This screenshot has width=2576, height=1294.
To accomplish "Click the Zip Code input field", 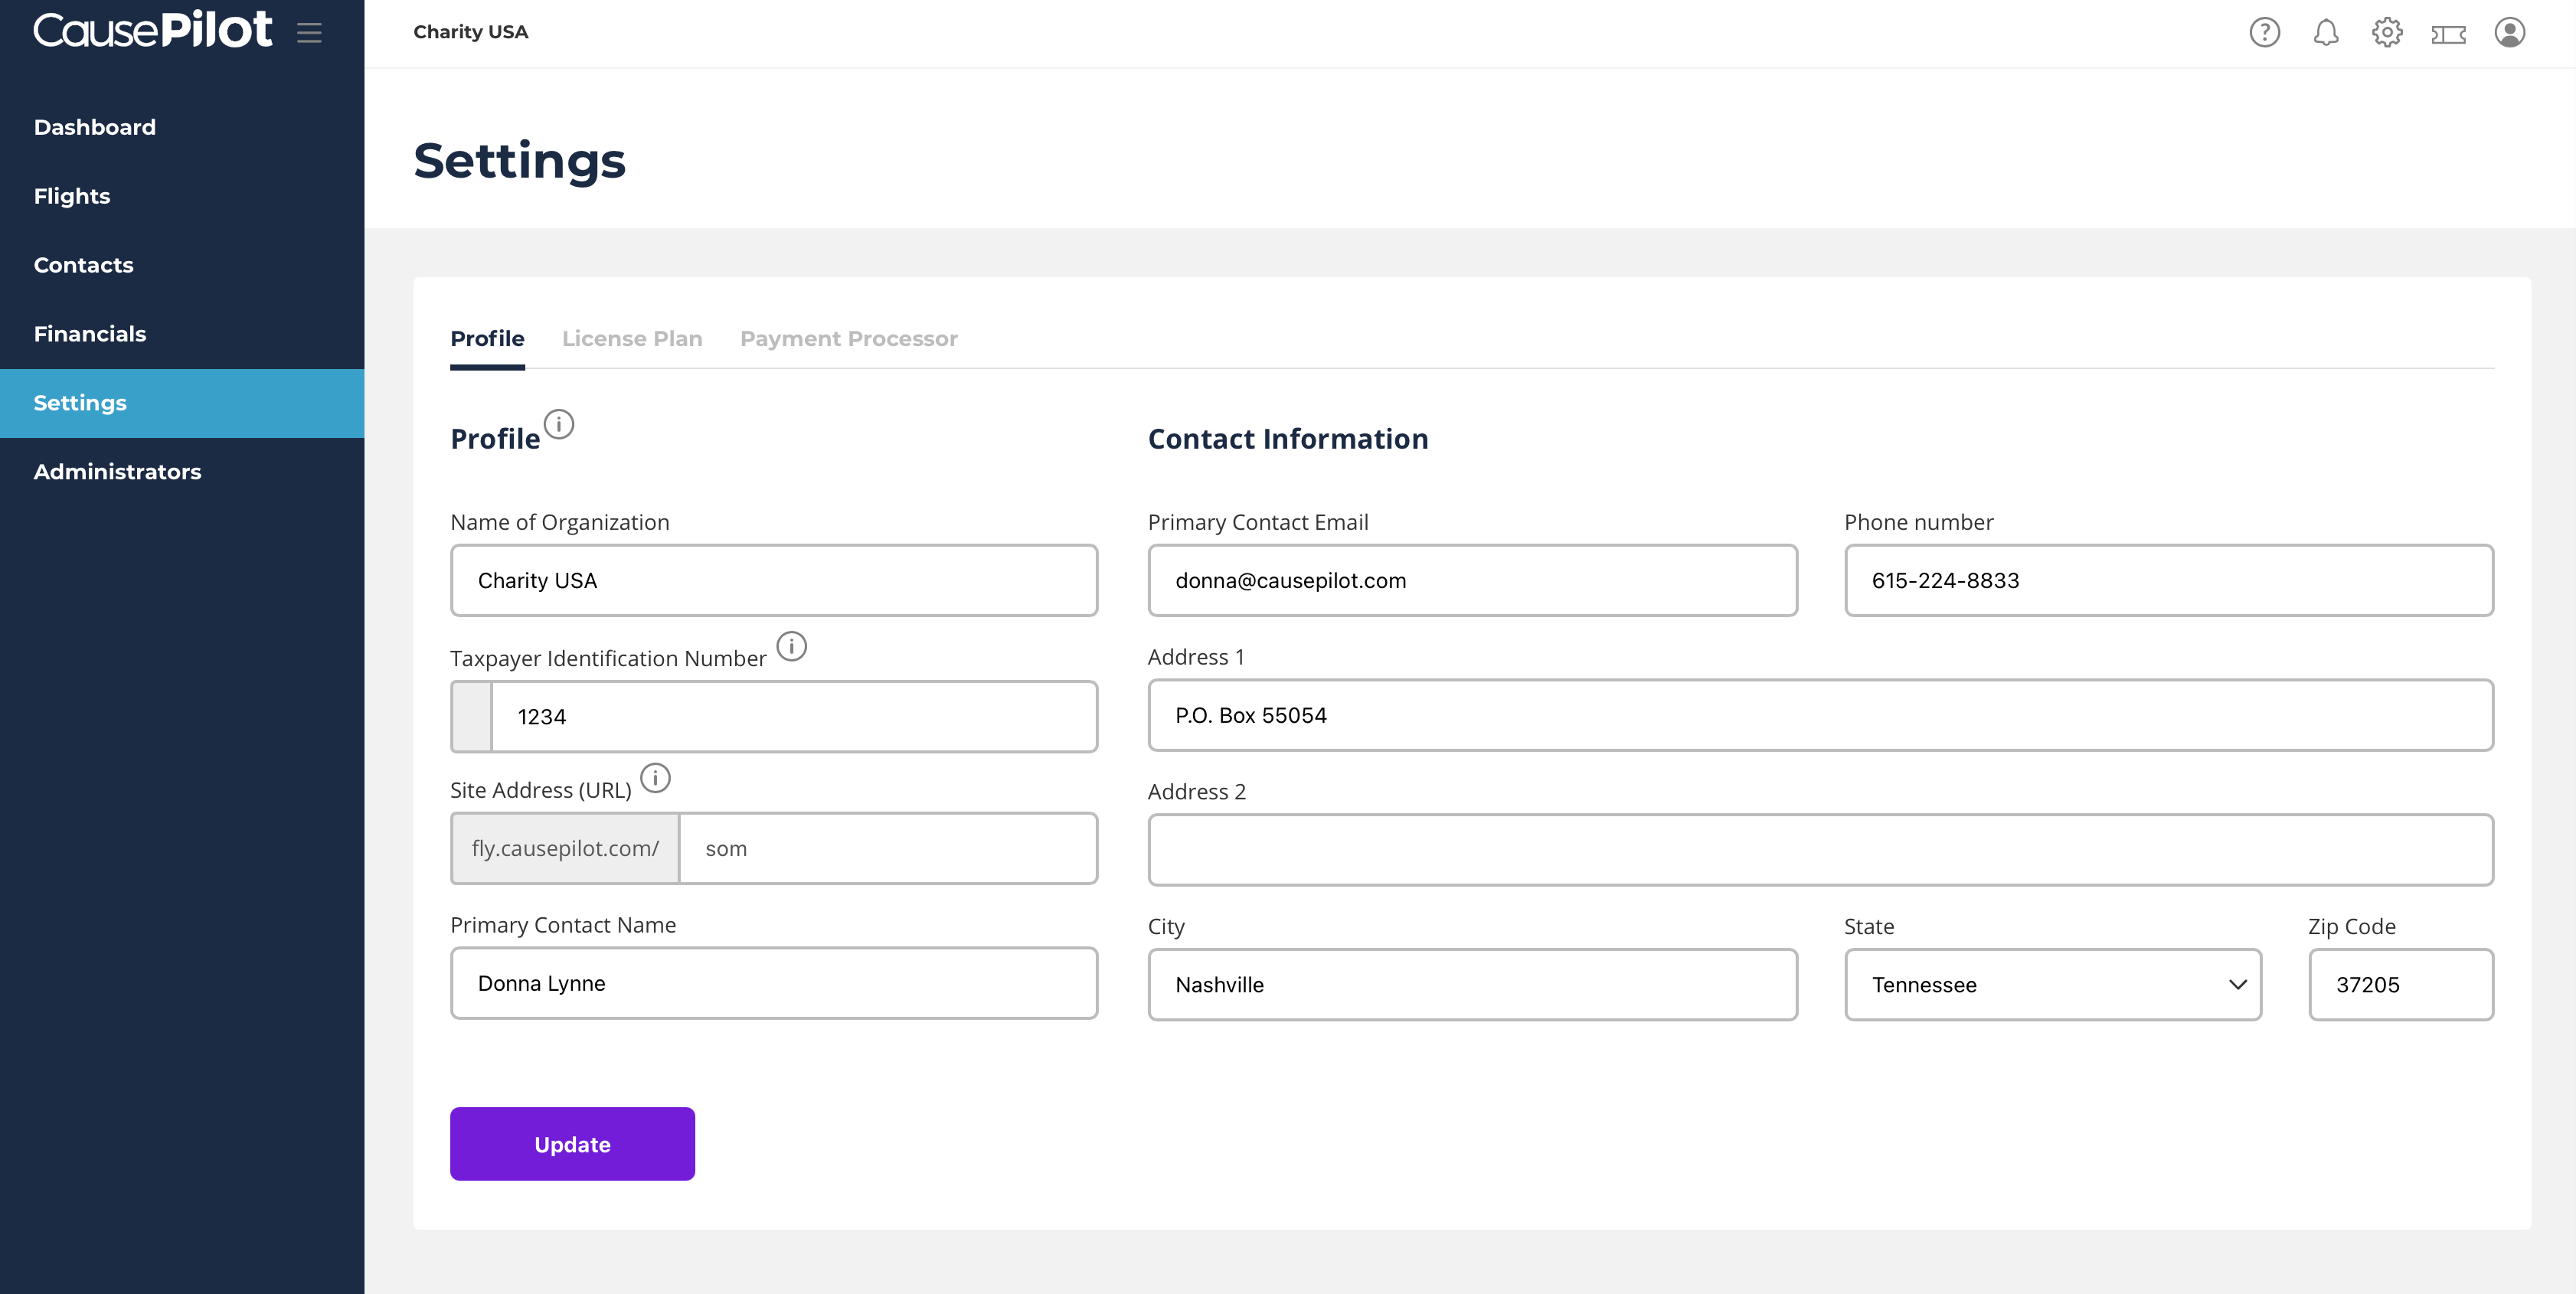I will pos(2400,985).
